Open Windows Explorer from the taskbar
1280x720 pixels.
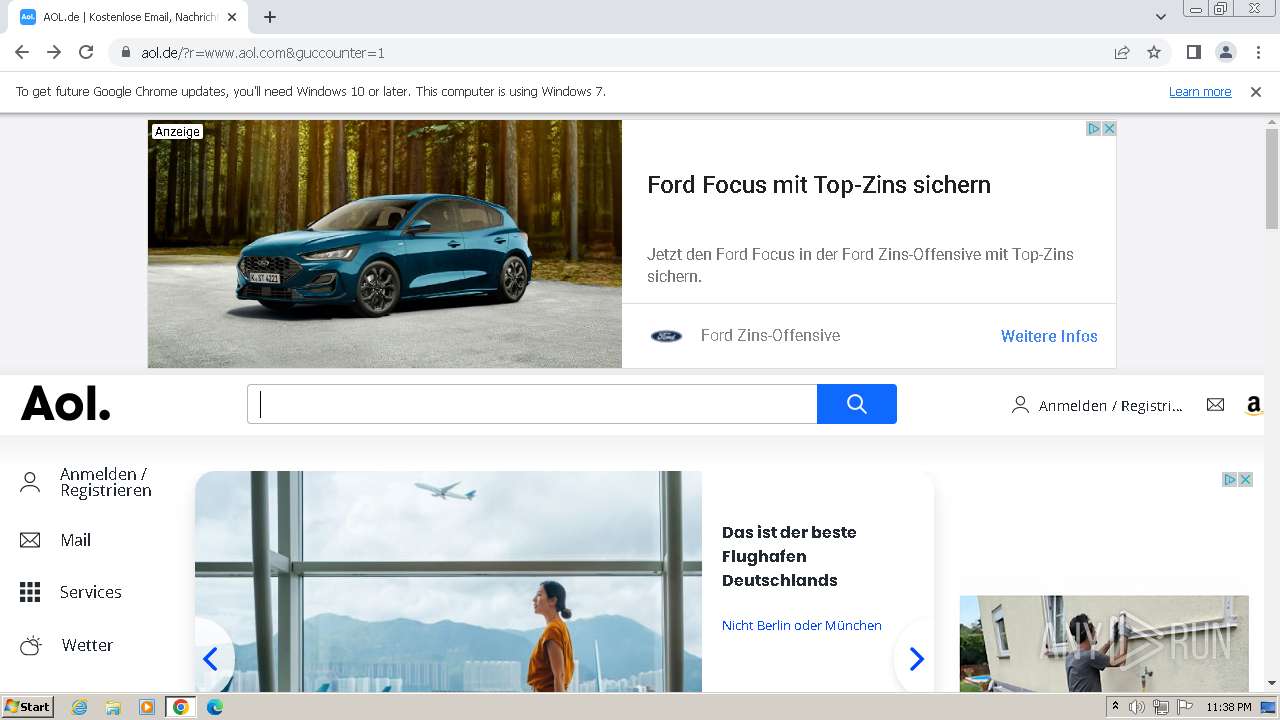[x=113, y=707]
